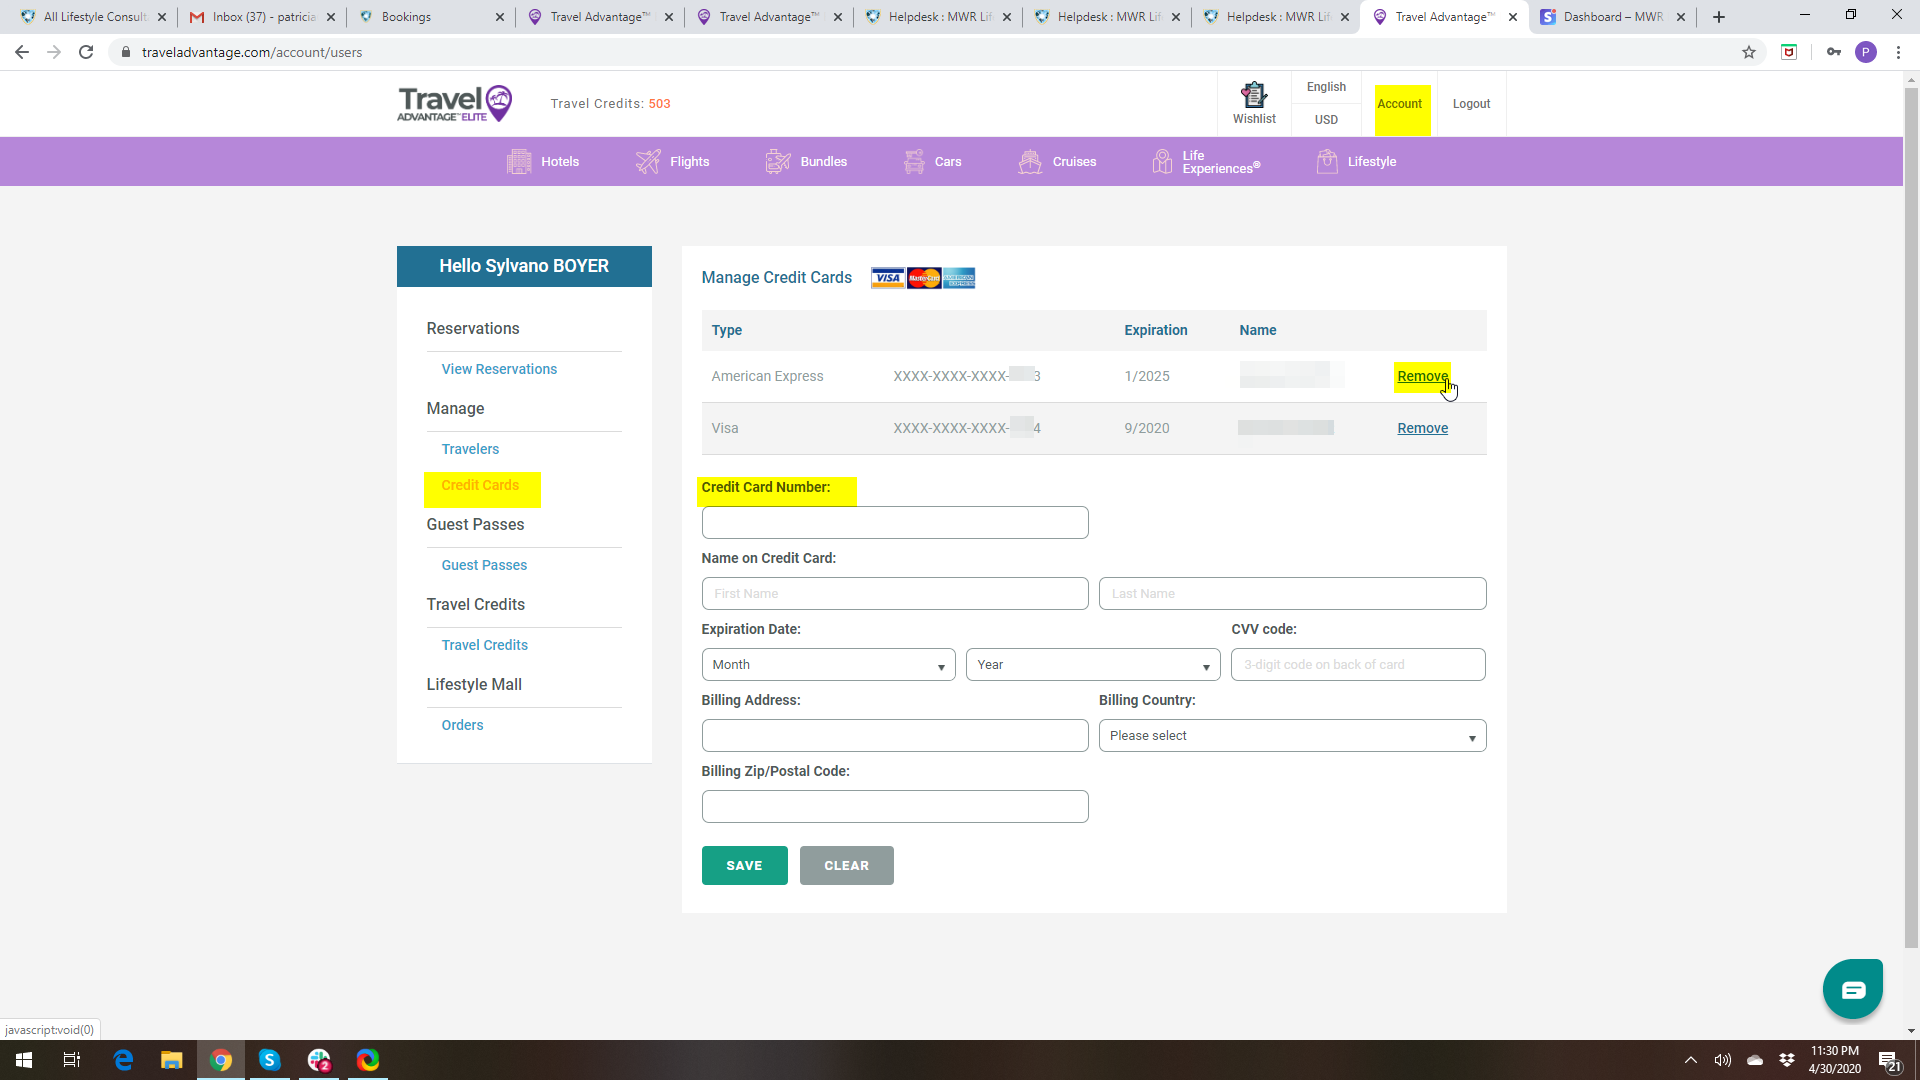Expand the Month expiration dropdown
Image resolution: width=1920 pixels, height=1080 pixels.
click(x=828, y=665)
